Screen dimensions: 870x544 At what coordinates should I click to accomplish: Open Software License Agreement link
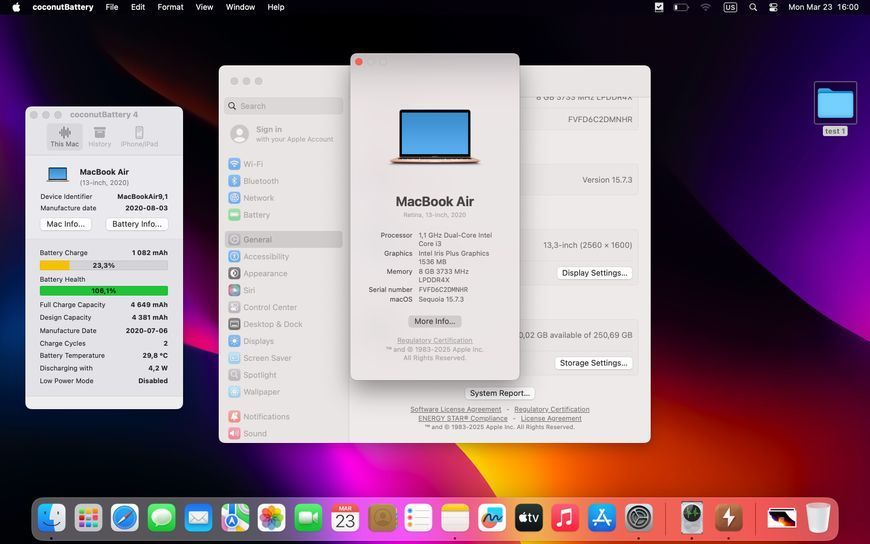click(x=456, y=410)
